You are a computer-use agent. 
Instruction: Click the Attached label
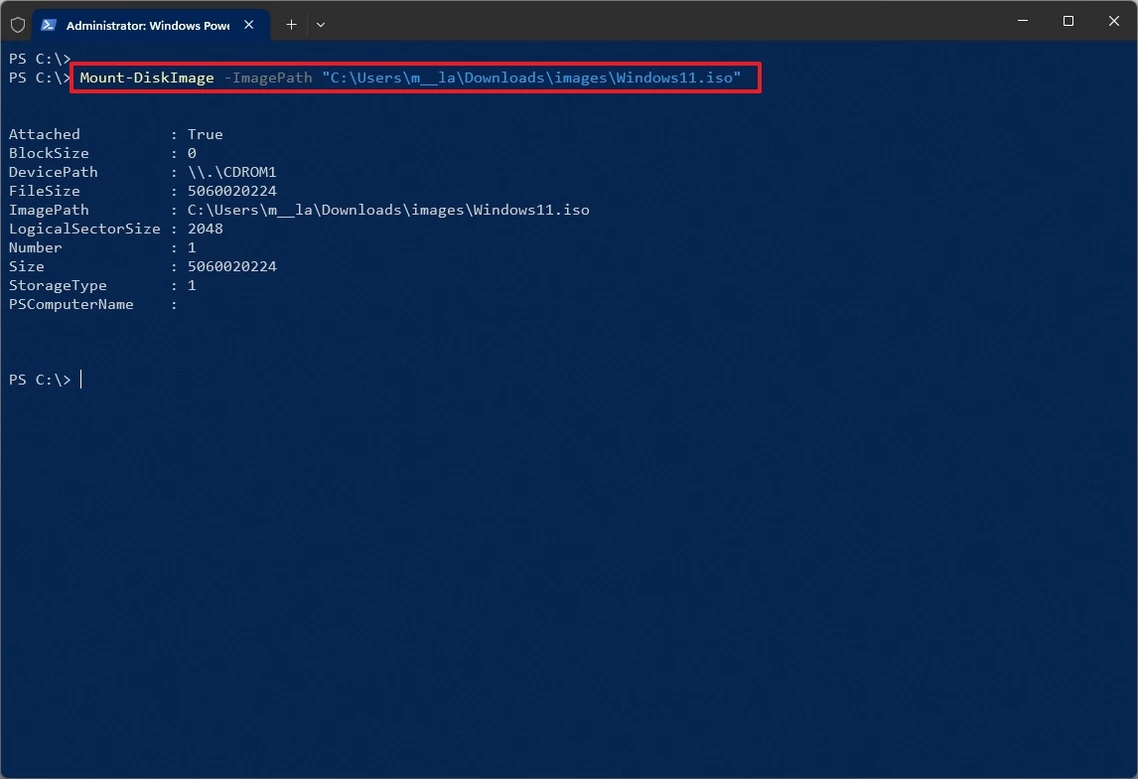[44, 134]
